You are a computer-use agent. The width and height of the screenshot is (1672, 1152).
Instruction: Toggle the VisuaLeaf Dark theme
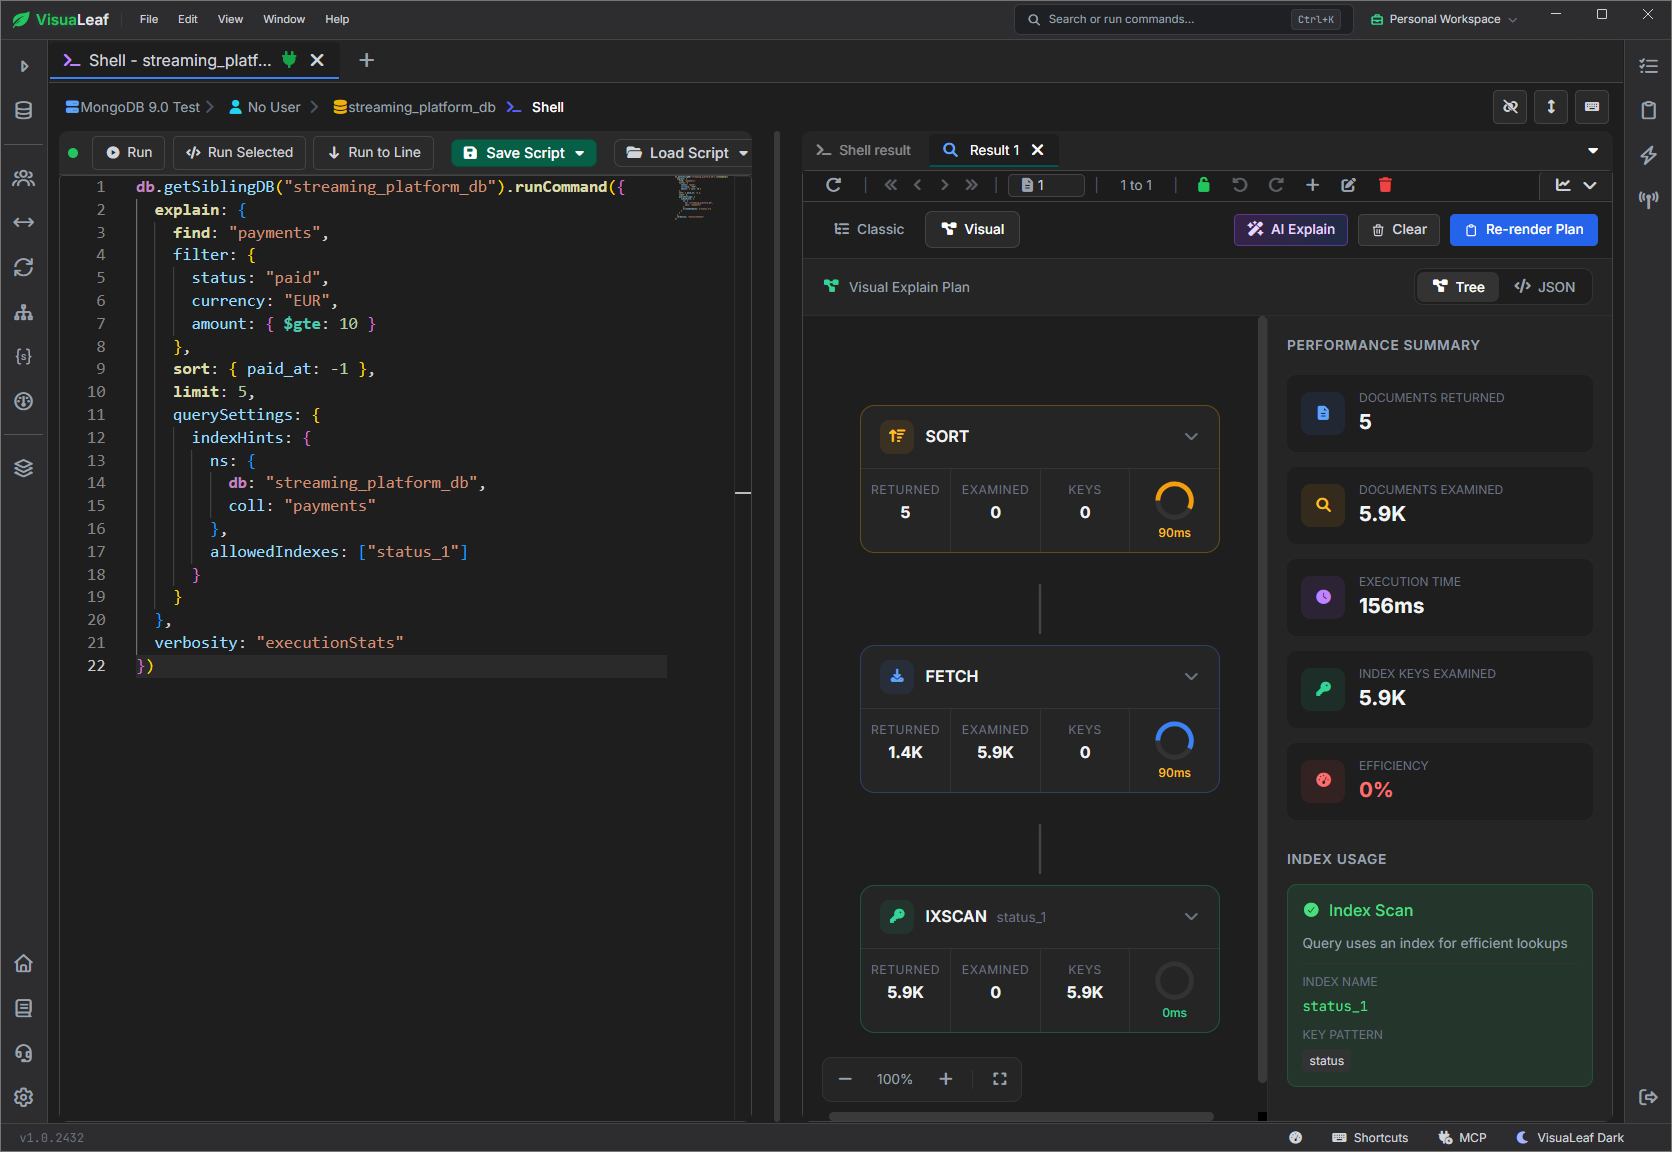pos(1570,1138)
